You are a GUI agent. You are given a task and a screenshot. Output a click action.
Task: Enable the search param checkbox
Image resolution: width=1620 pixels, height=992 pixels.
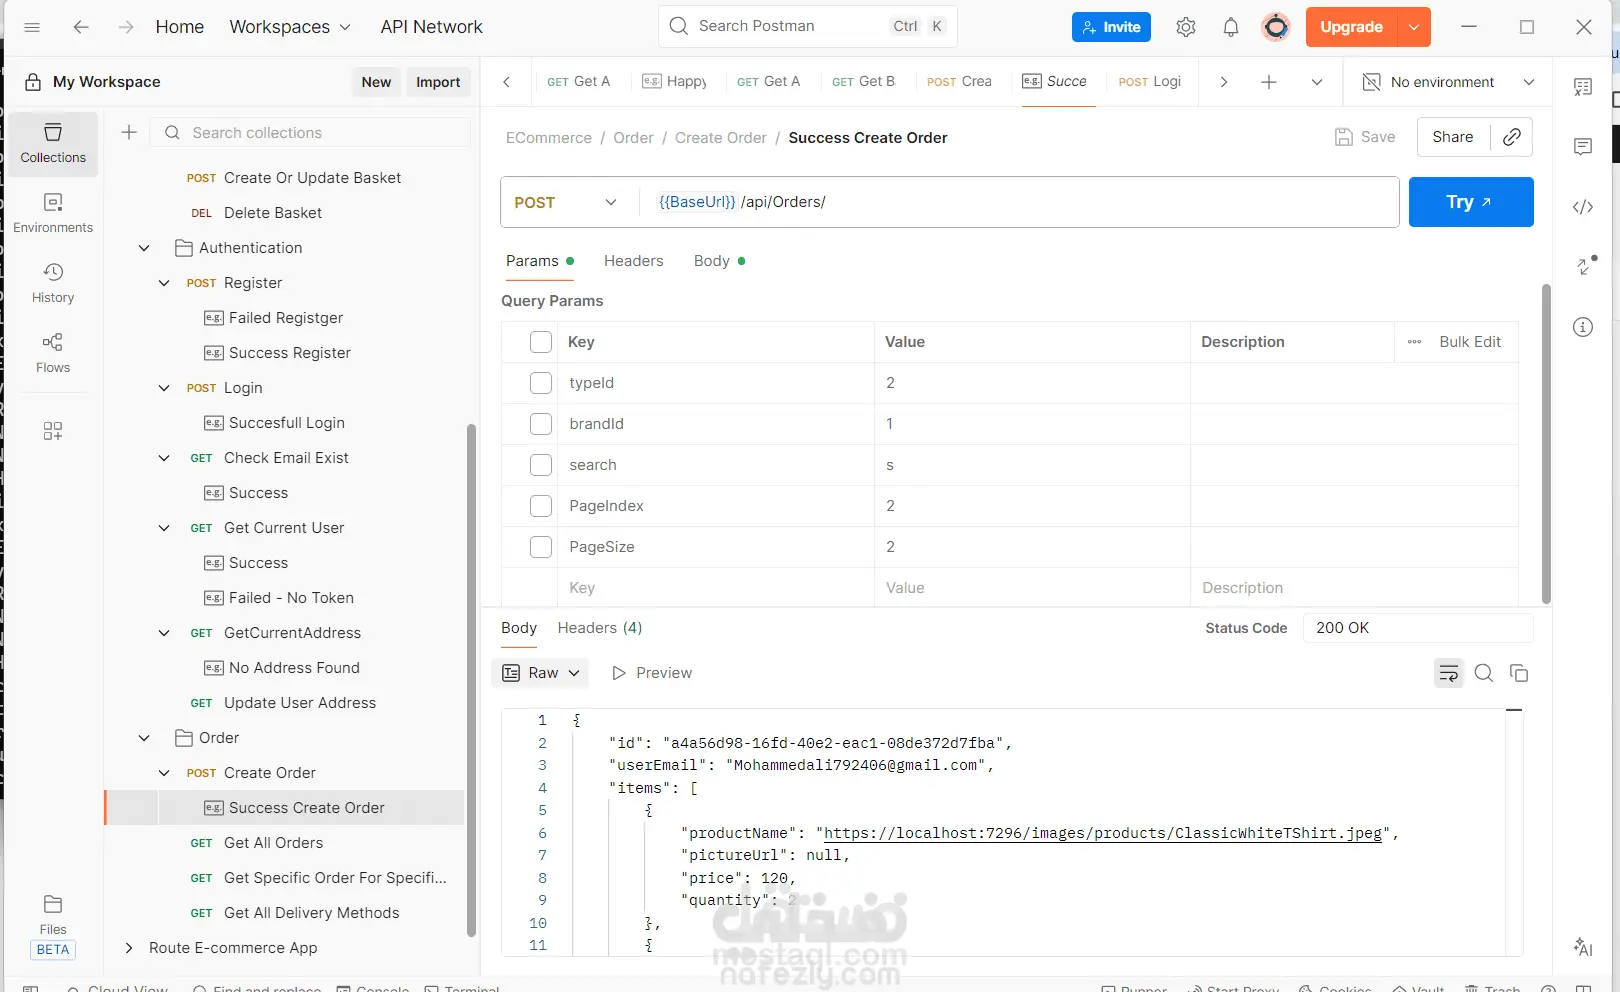coord(541,465)
